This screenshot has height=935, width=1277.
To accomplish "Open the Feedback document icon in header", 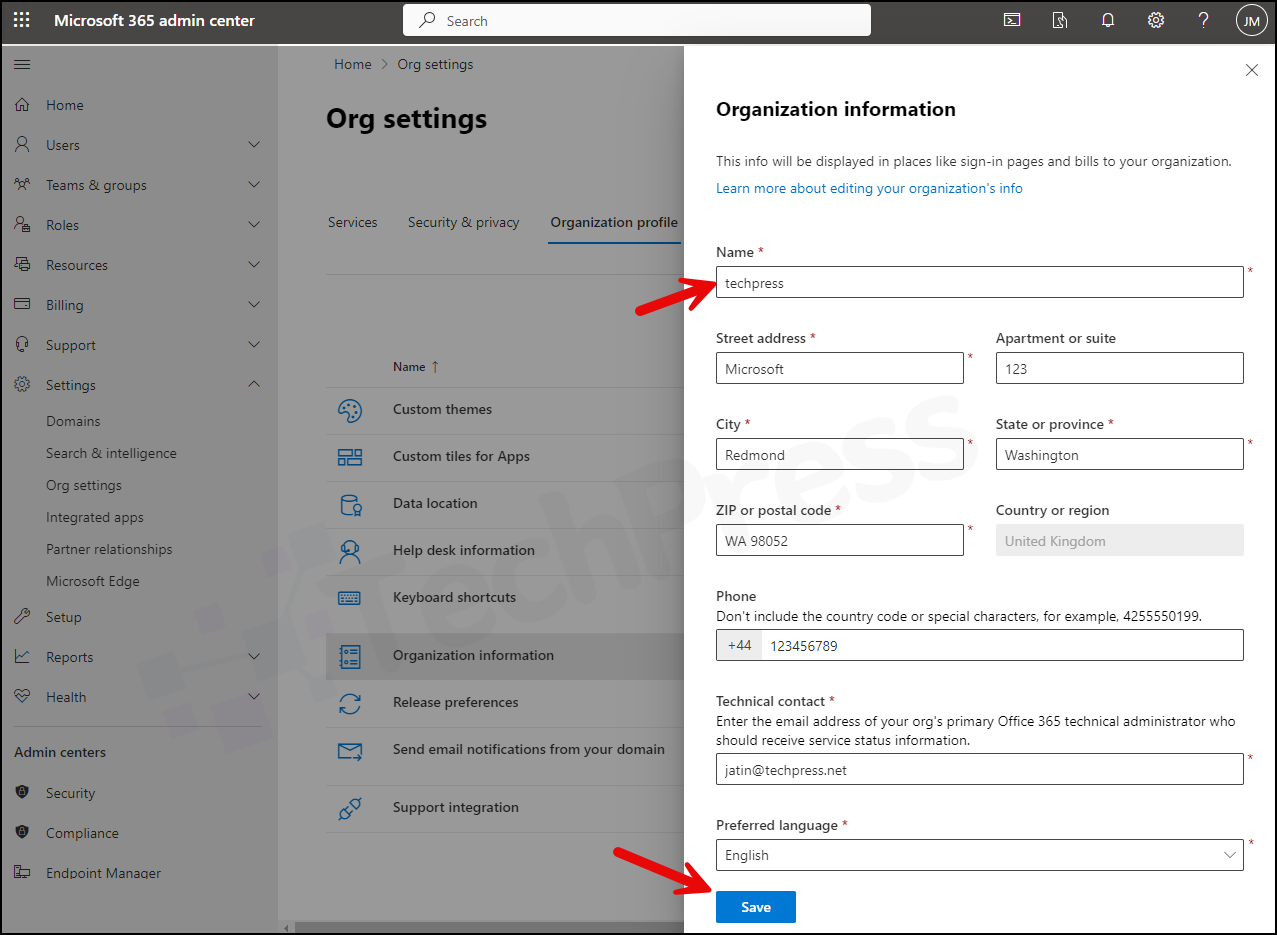I will point(1060,20).
